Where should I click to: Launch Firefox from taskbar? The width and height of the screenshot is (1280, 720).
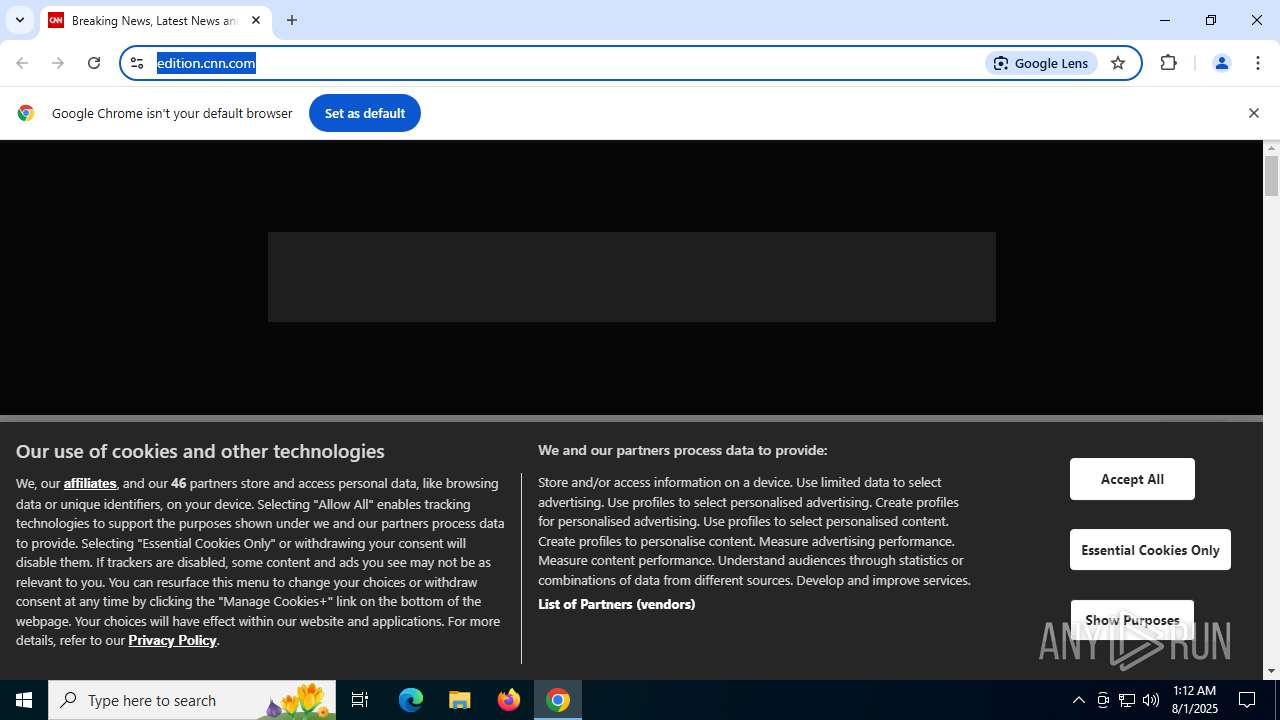pyautogui.click(x=509, y=700)
